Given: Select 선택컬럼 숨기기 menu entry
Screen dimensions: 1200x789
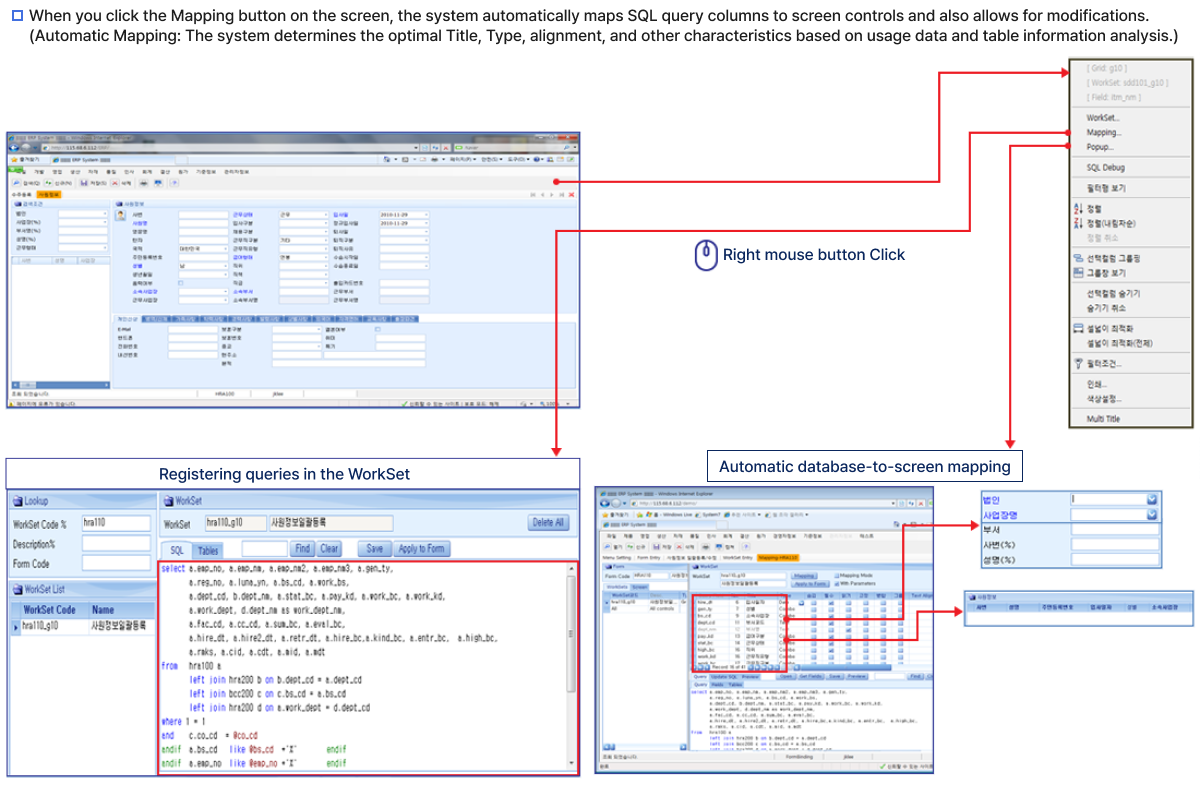Looking at the screenshot, I should tap(1113, 293).
